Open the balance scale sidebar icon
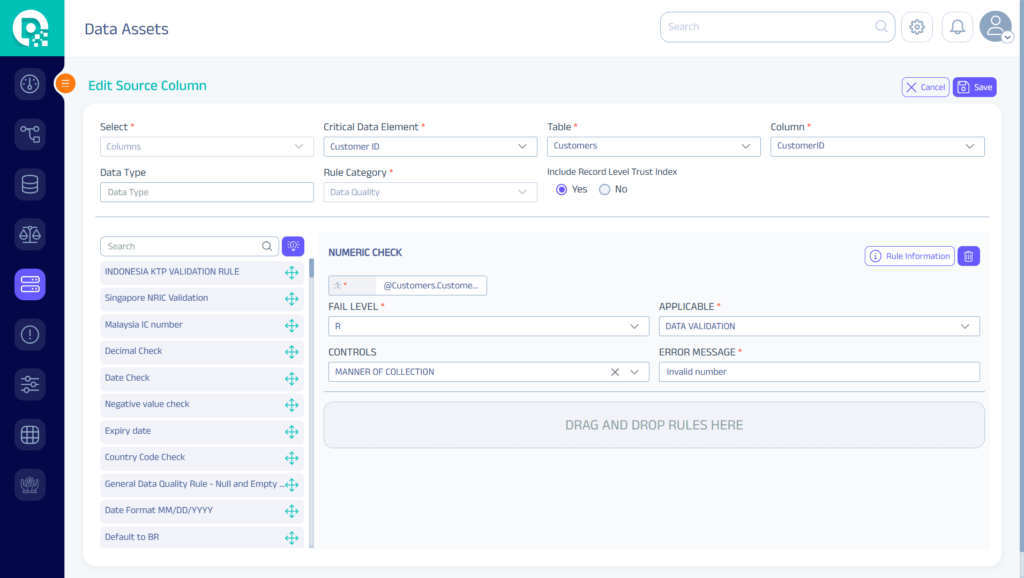The width and height of the screenshot is (1024, 578). 30,234
